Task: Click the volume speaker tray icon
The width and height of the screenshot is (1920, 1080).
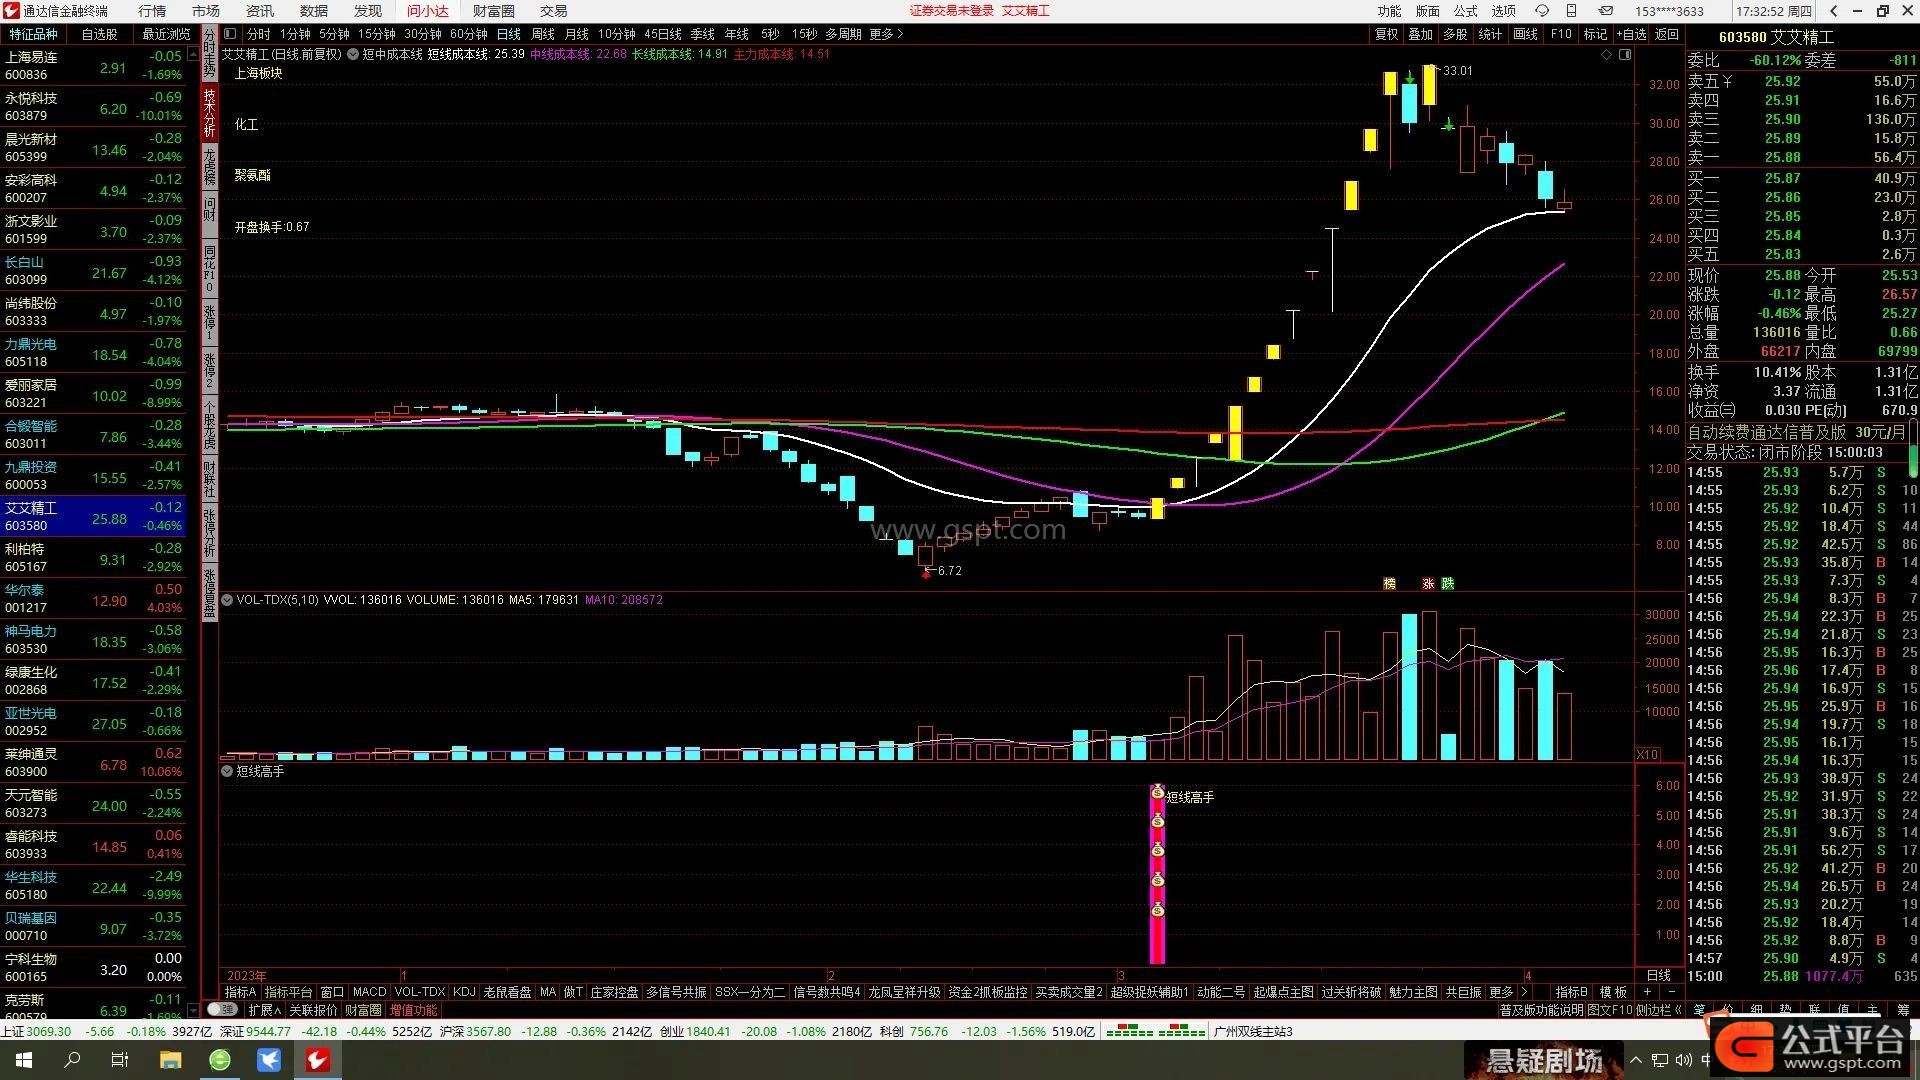Action: (1683, 1060)
